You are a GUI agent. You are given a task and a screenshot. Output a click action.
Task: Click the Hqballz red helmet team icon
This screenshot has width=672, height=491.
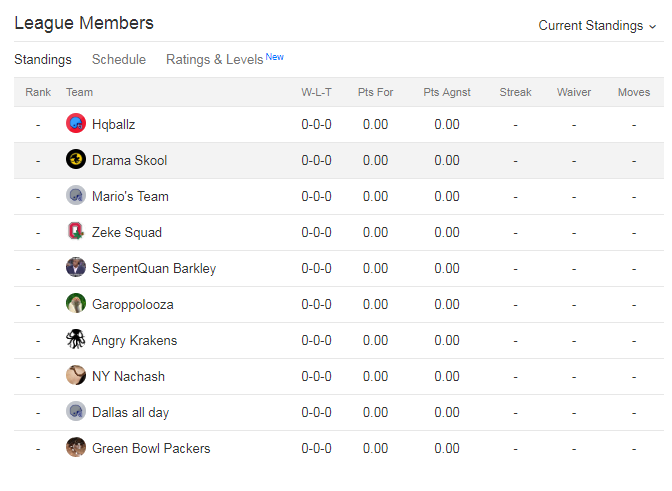tap(76, 123)
